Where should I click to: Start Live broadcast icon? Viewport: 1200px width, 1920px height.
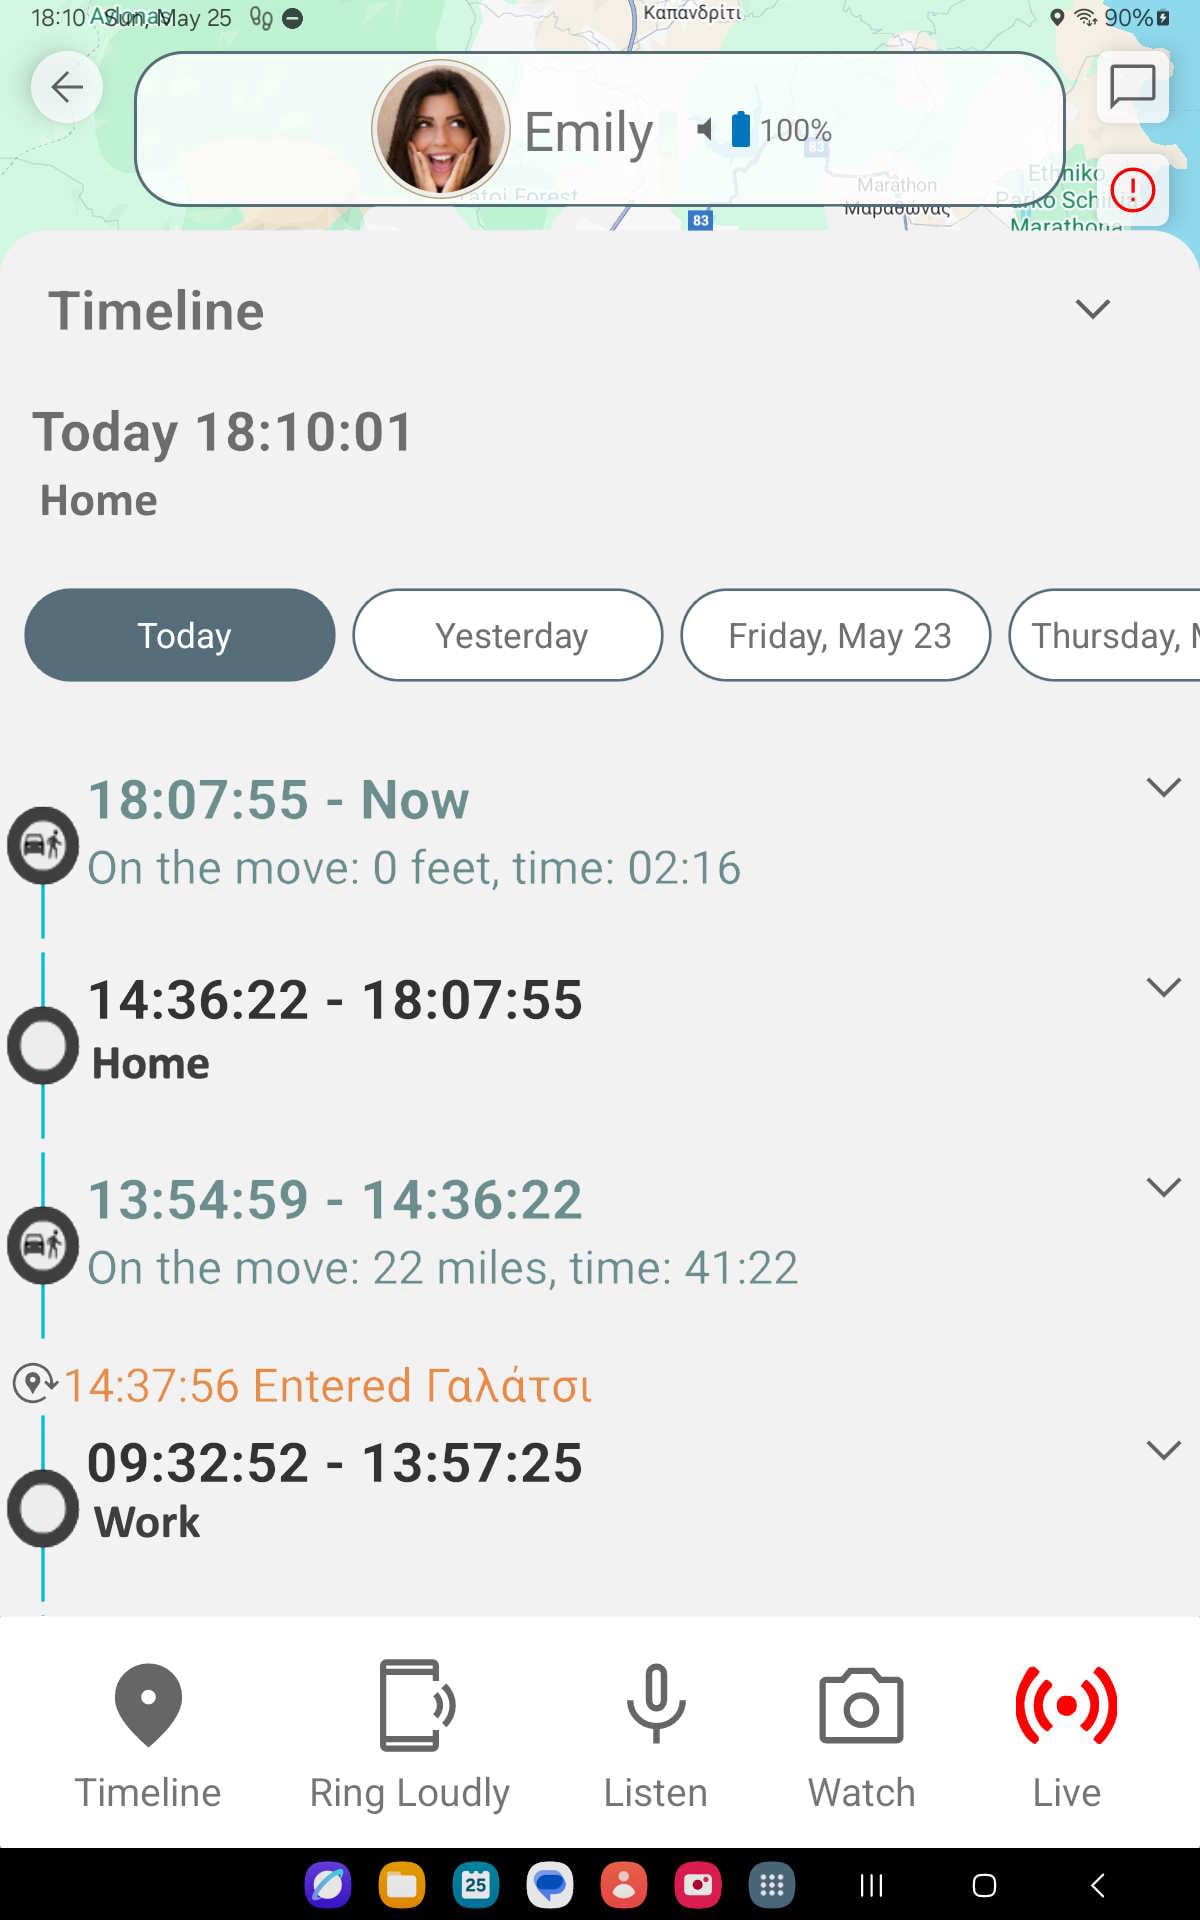click(x=1066, y=1705)
